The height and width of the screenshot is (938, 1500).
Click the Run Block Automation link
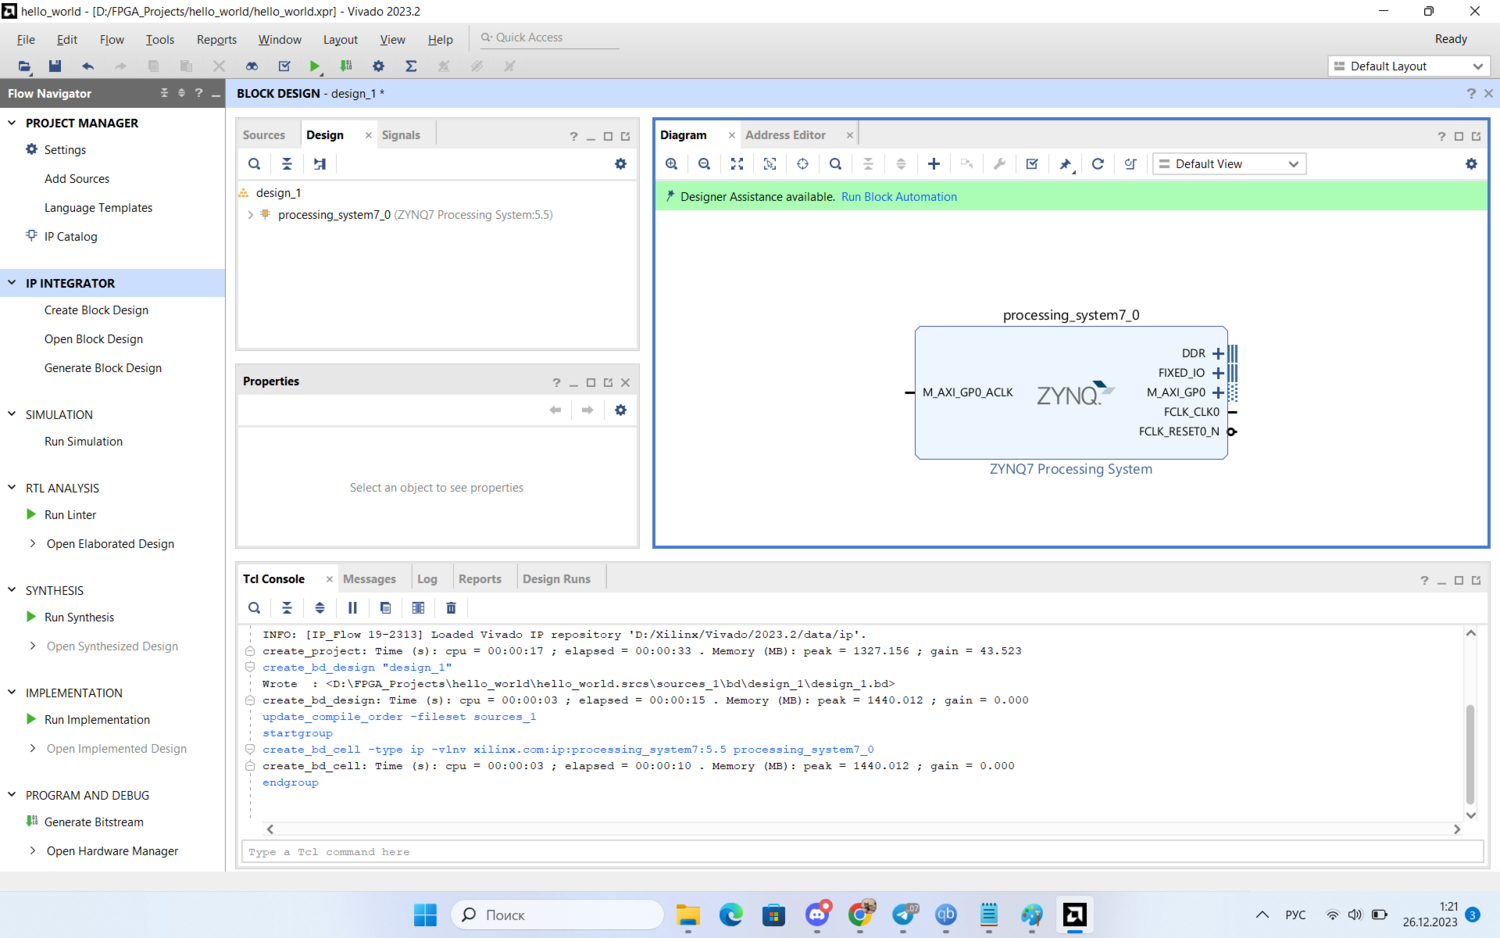click(x=898, y=197)
